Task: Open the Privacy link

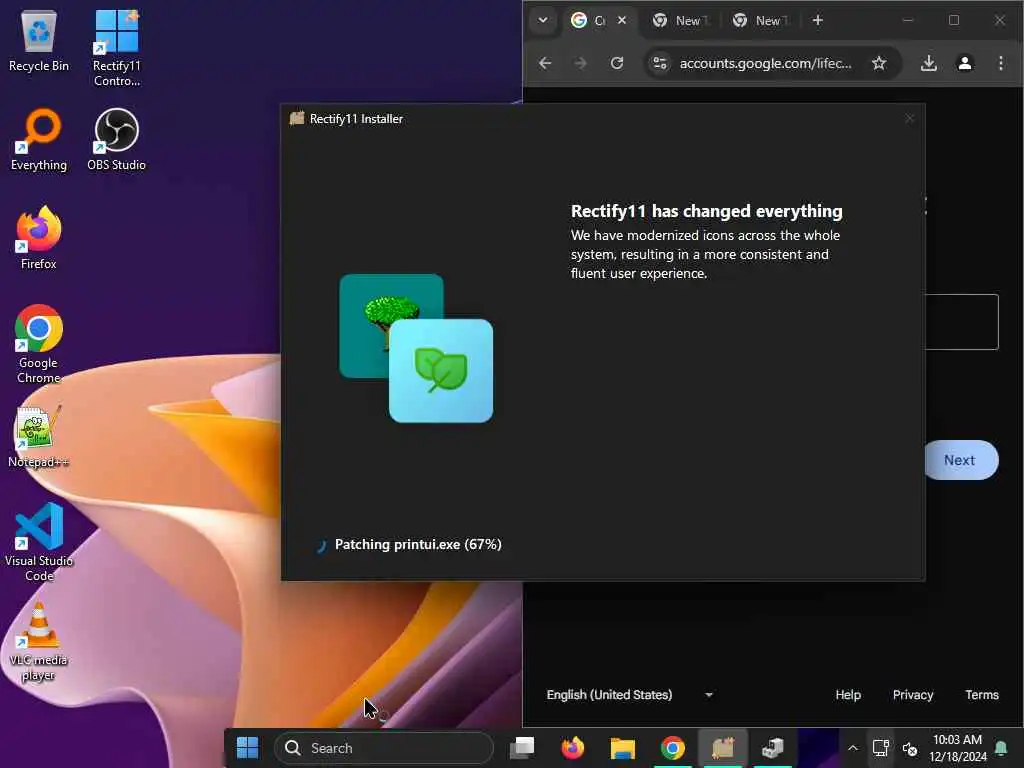Action: click(x=912, y=695)
